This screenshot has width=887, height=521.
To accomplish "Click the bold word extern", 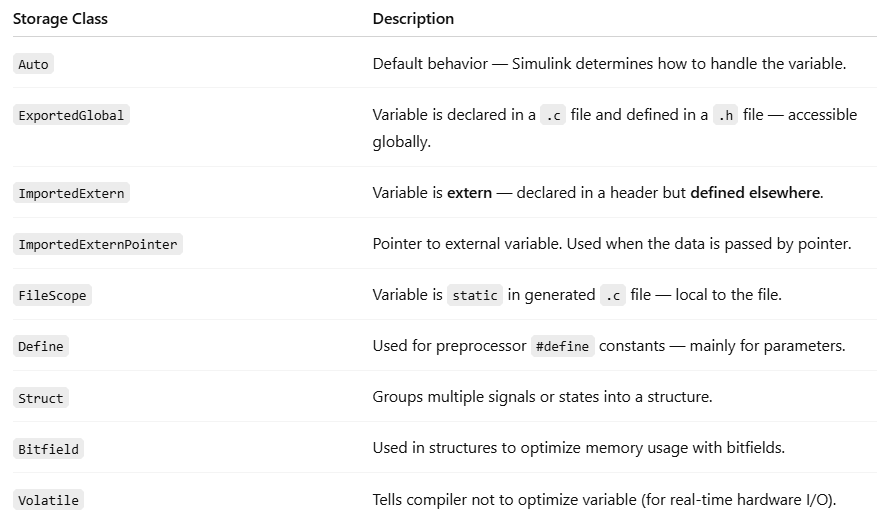I will click(469, 192).
